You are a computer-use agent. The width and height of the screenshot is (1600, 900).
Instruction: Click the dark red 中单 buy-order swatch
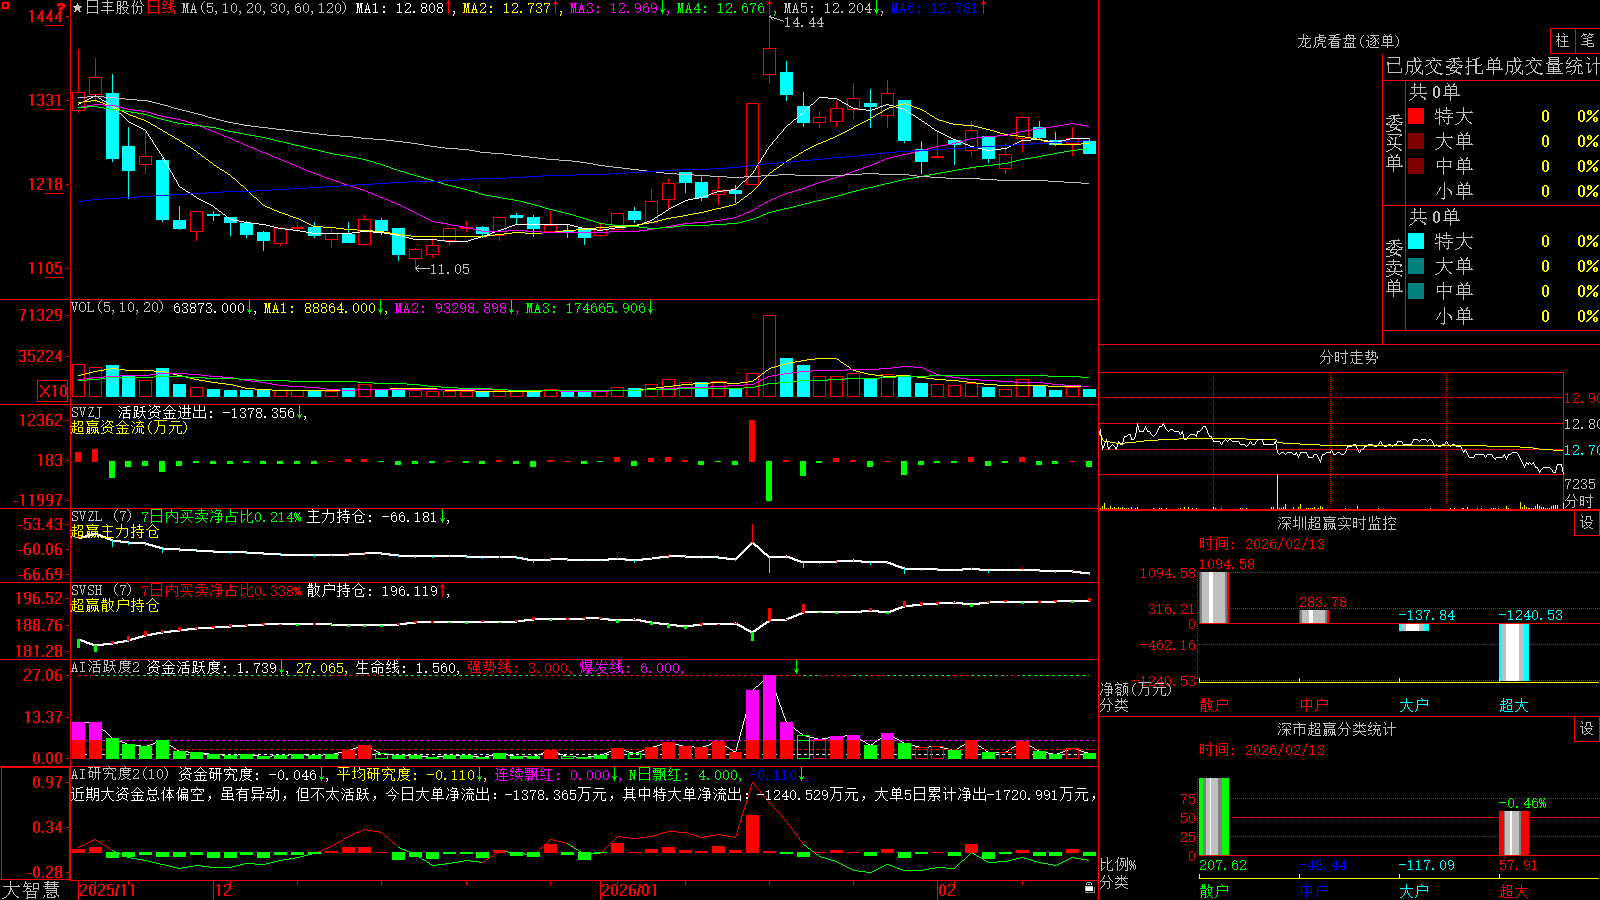(x=1416, y=166)
